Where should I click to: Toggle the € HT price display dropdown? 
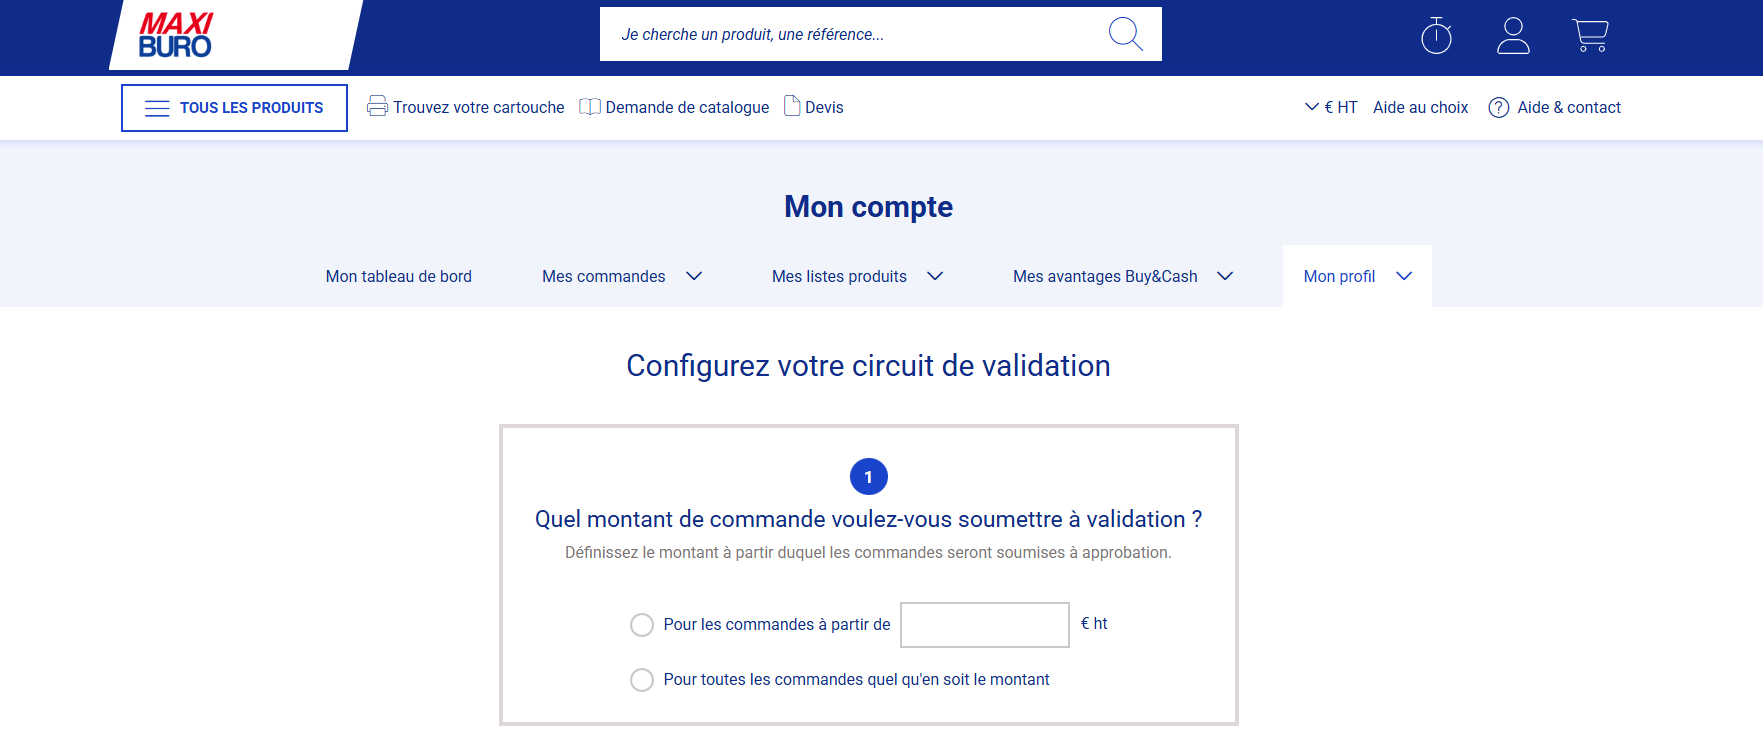click(x=1331, y=107)
